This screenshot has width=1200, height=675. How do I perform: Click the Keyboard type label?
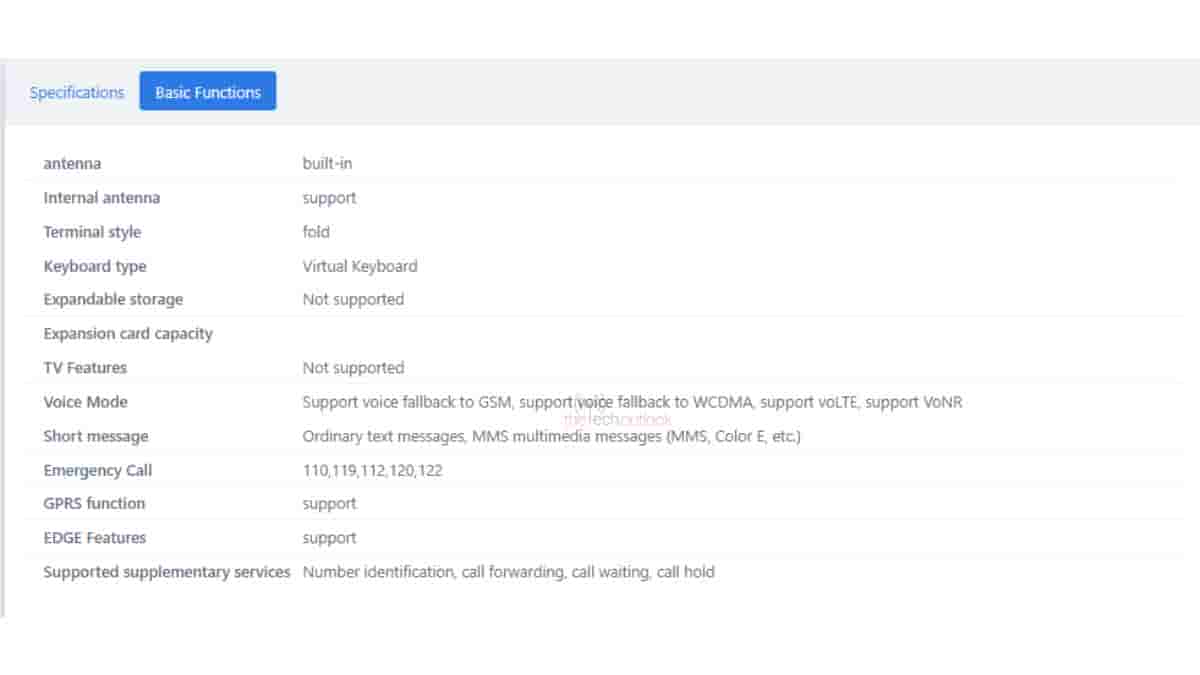tap(95, 266)
